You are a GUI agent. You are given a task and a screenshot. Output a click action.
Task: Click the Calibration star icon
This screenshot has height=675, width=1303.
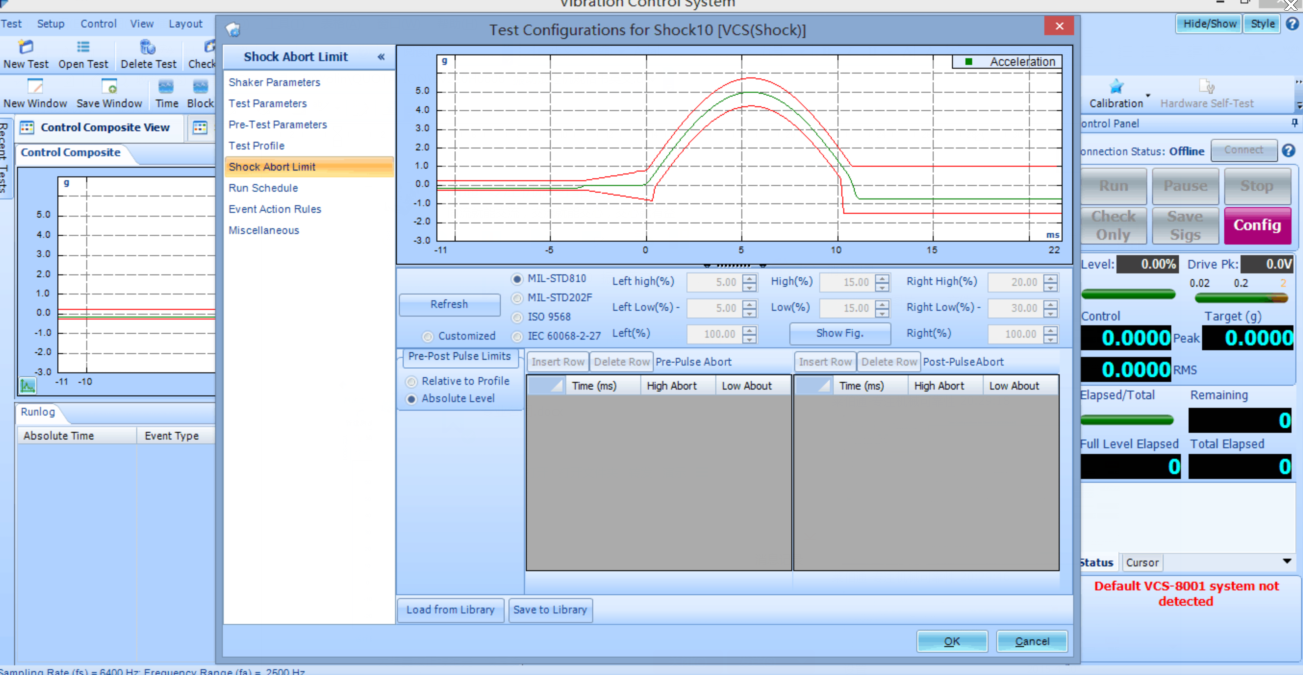tap(1116, 87)
